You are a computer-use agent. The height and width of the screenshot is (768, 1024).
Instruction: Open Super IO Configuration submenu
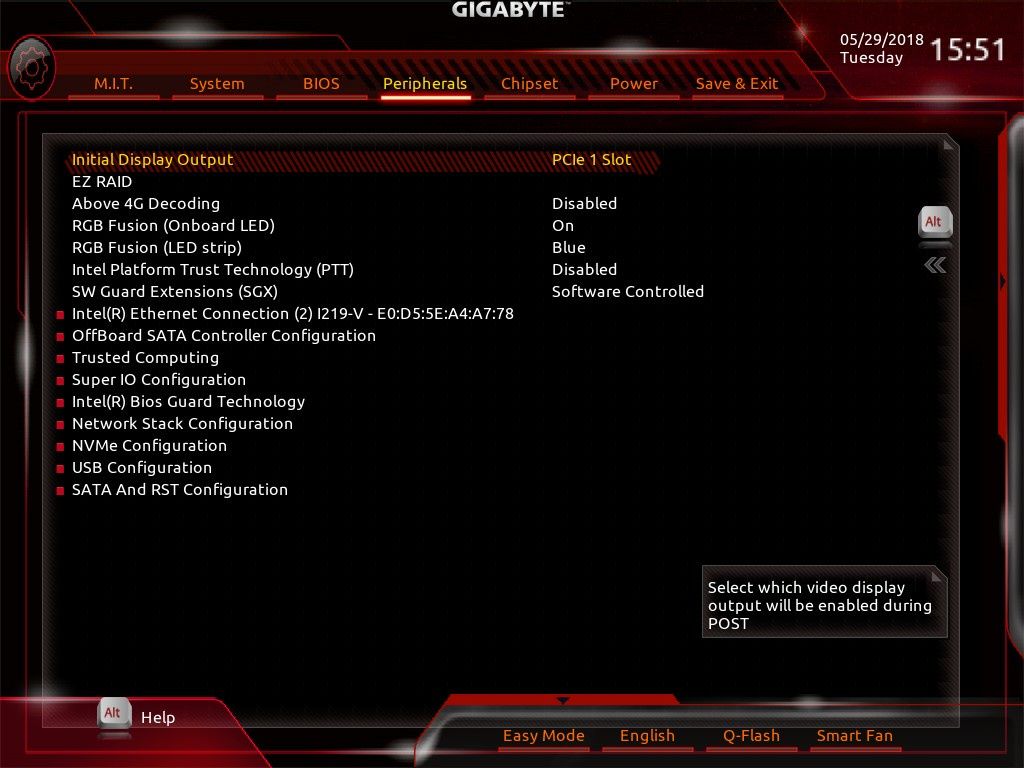point(159,380)
